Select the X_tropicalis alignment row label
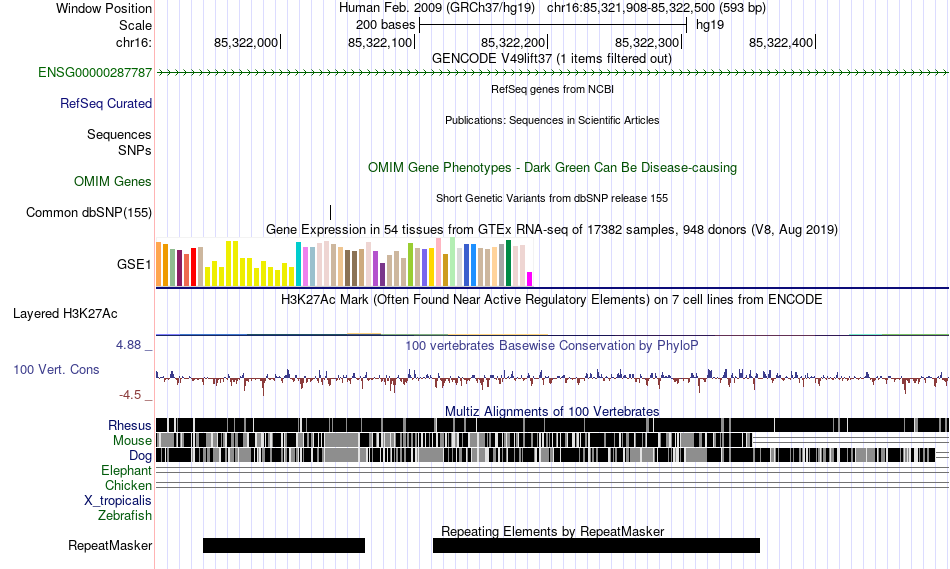 click(117, 501)
